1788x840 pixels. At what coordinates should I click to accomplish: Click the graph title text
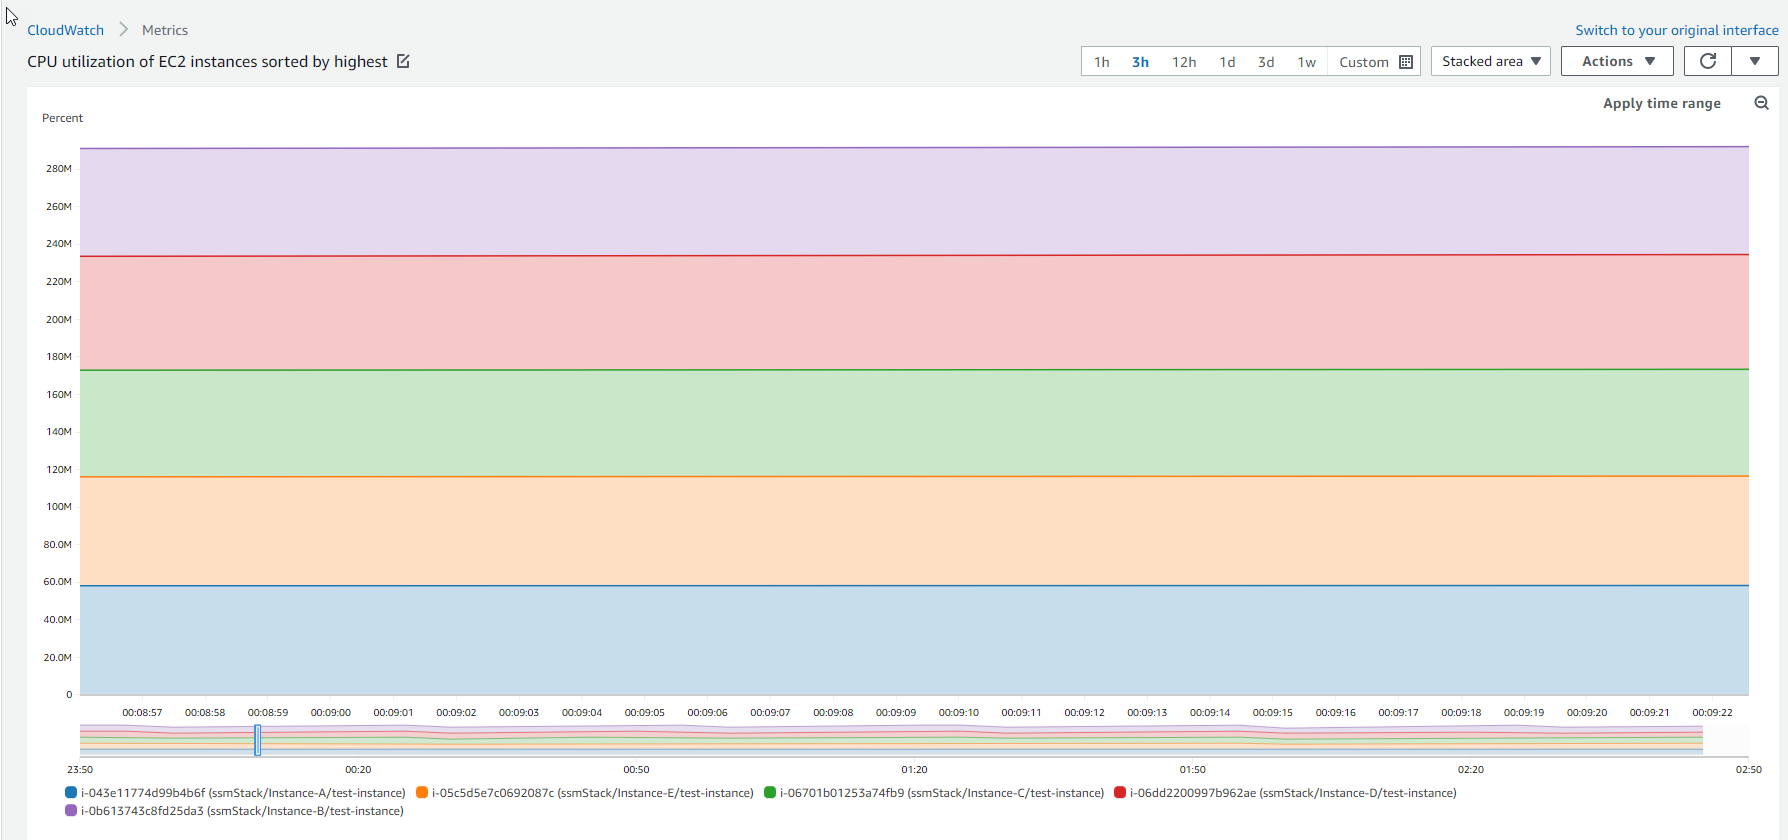207,61
